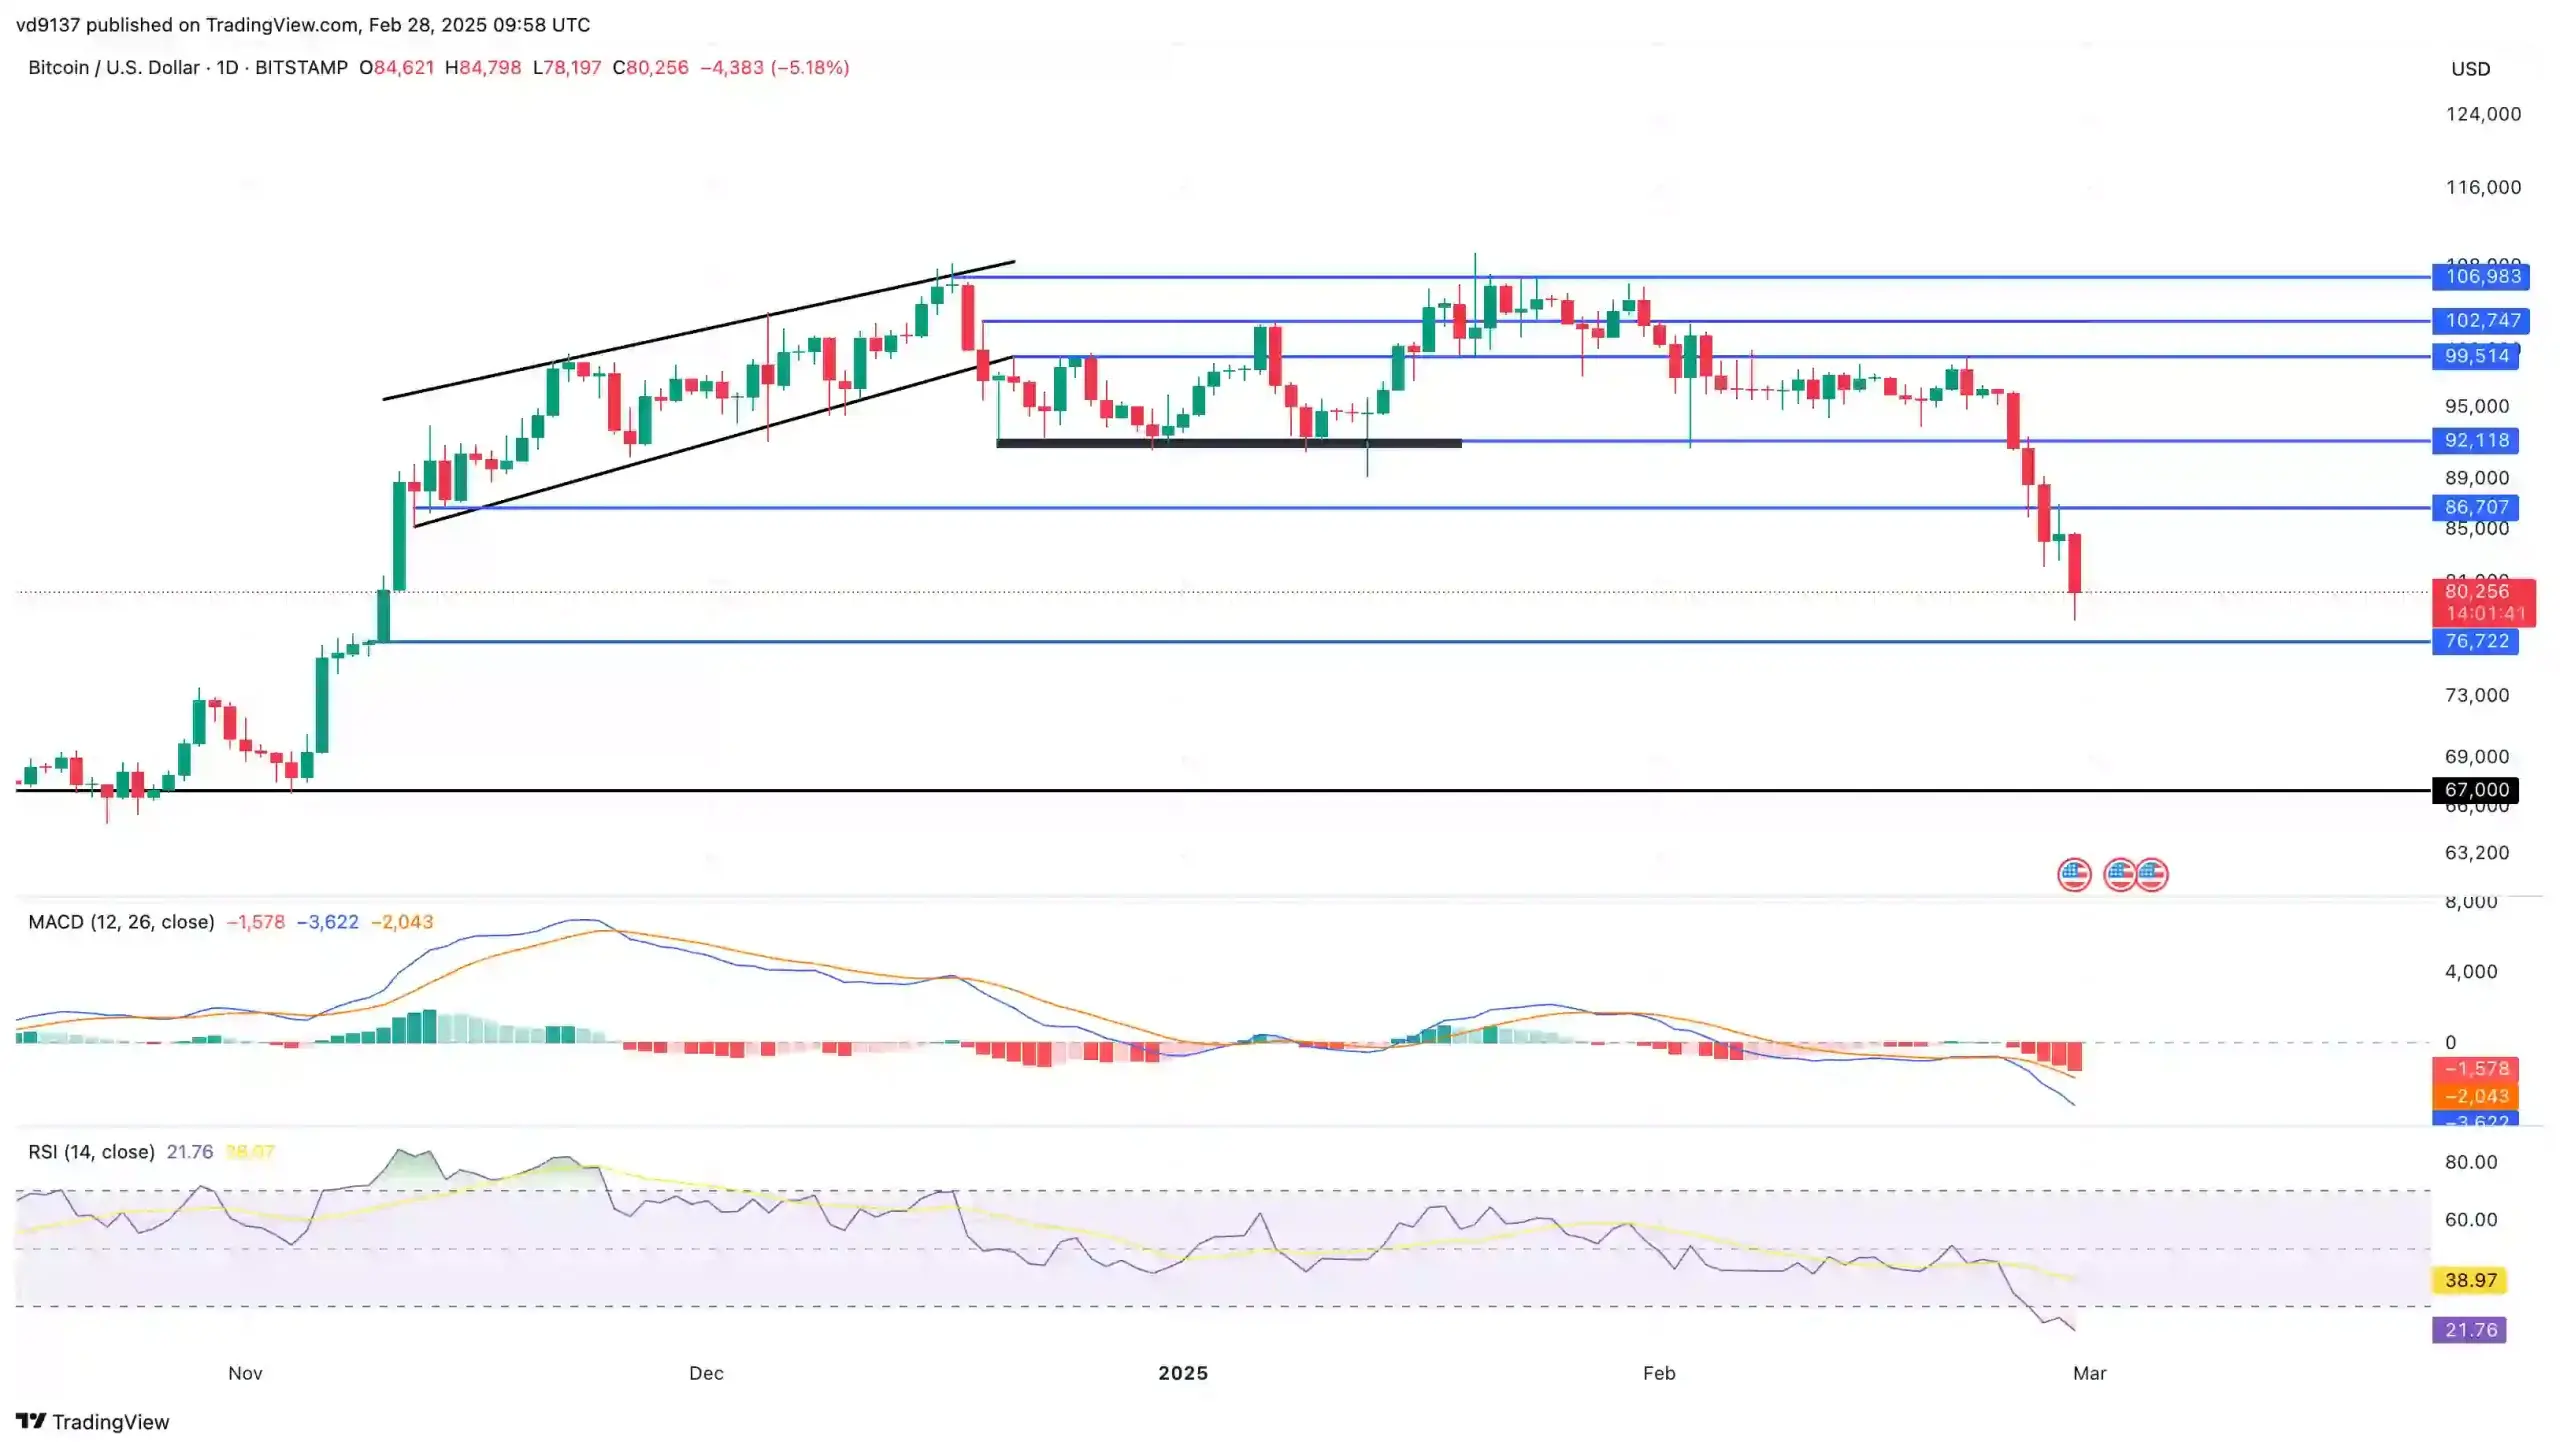Select the 86,707 blue price level label
Image resolution: width=2560 pixels, height=1449 pixels.
pyautogui.click(x=2475, y=507)
